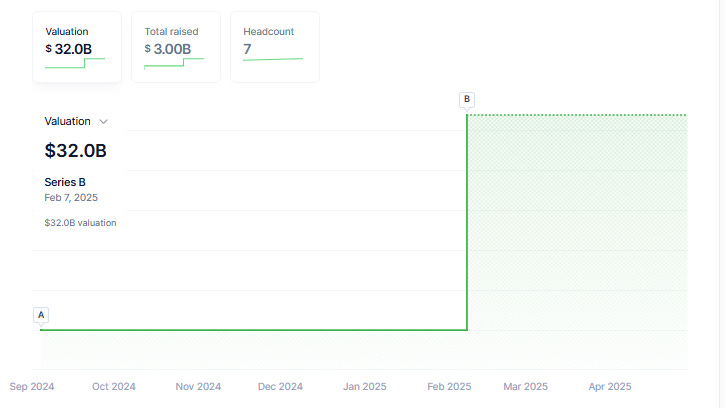Click the chevron beside Valuation

point(104,122)
